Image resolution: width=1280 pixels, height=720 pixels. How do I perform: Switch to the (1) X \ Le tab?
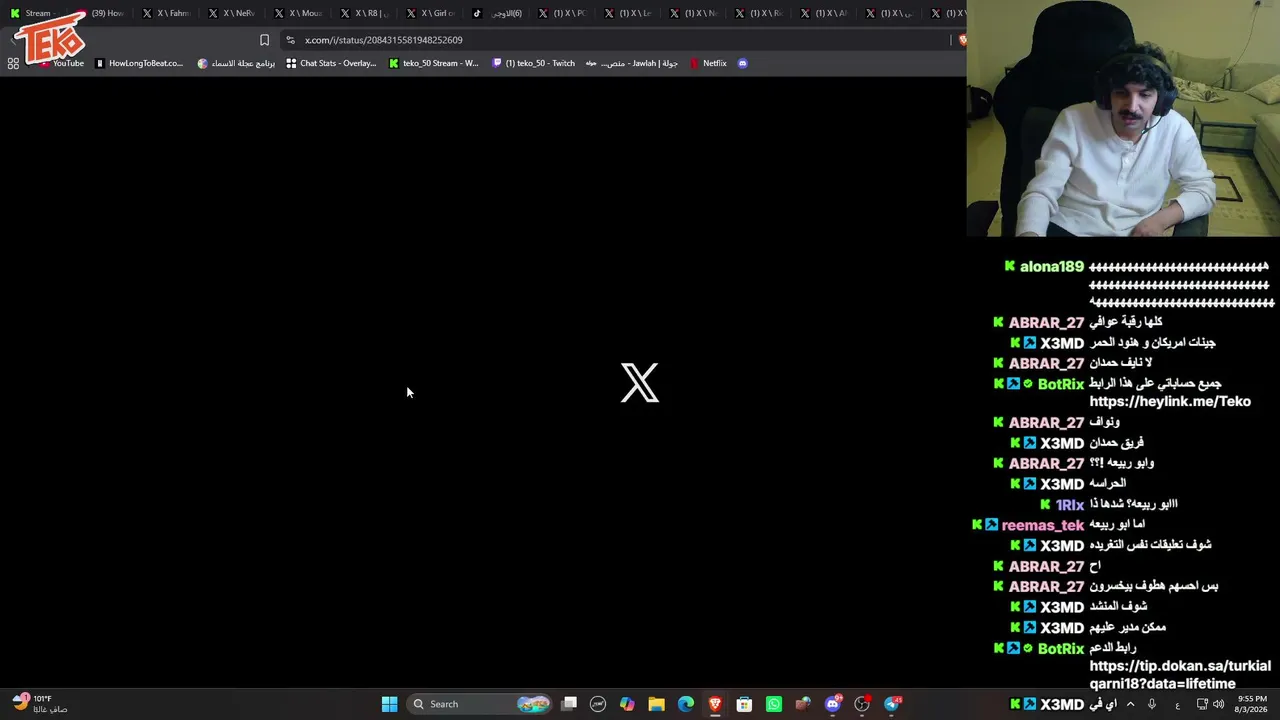(627, 13)
